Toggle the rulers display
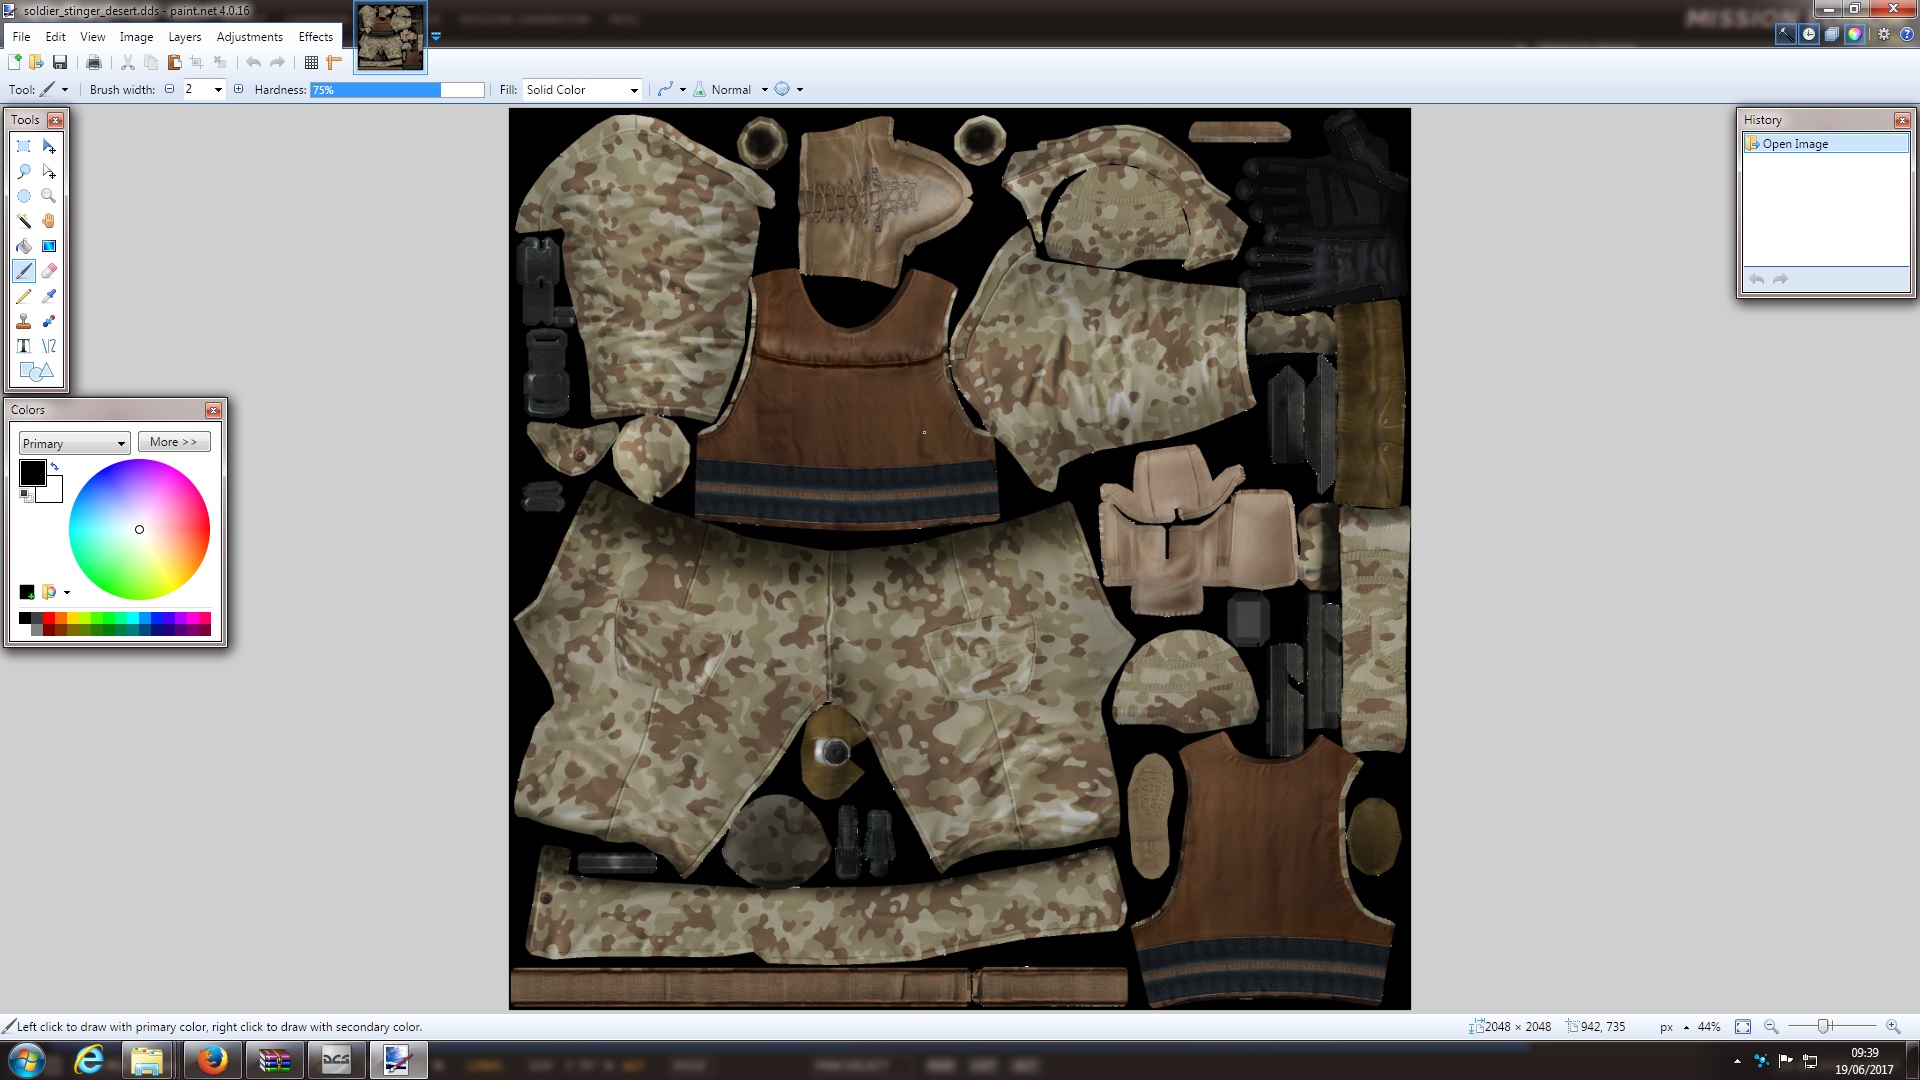Screen dimensions: 1920x1080 (334, 62)
